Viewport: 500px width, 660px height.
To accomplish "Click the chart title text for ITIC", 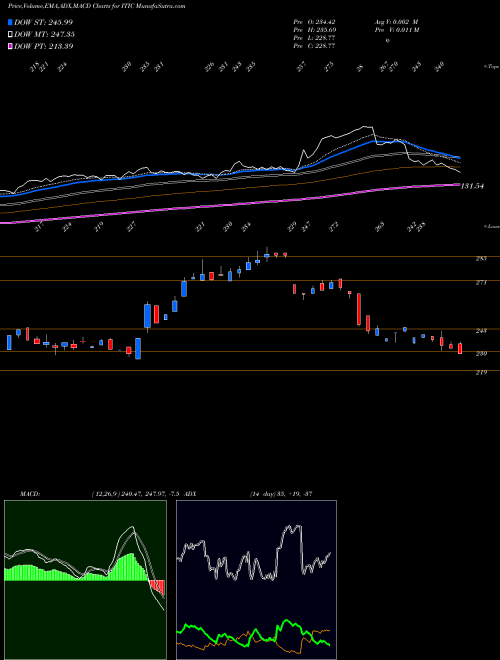I will (x=96, y=6).
